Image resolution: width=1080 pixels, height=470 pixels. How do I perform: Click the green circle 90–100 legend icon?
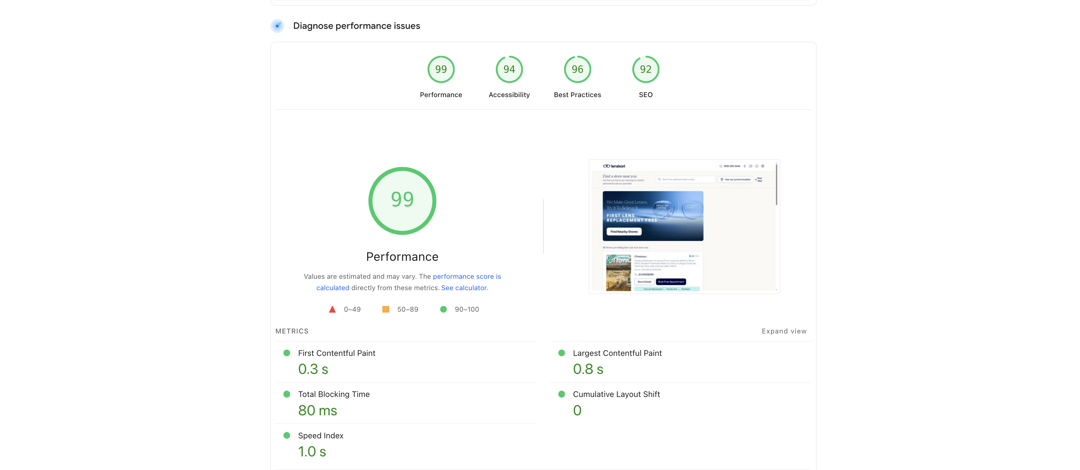click(443, 309)
